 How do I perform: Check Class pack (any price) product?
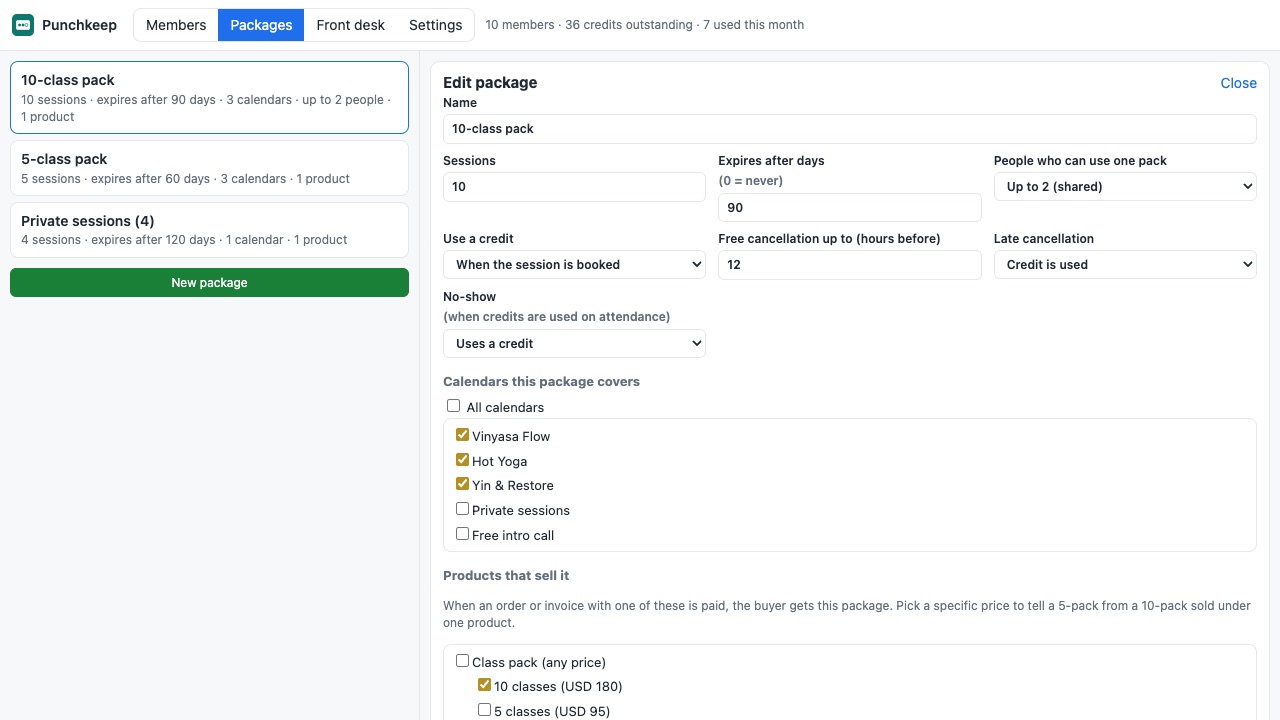coord(462,661)
